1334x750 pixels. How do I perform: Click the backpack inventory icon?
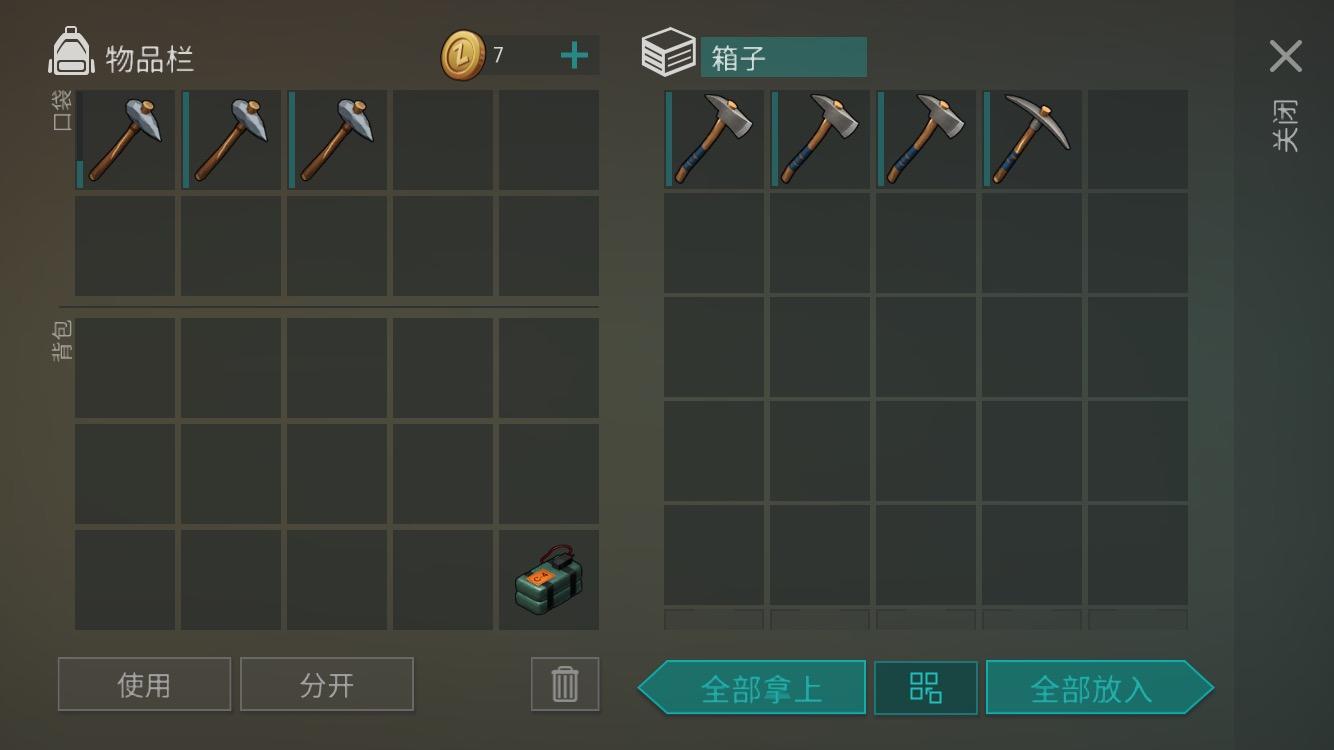pyautogui.click(x=71, y=51)
